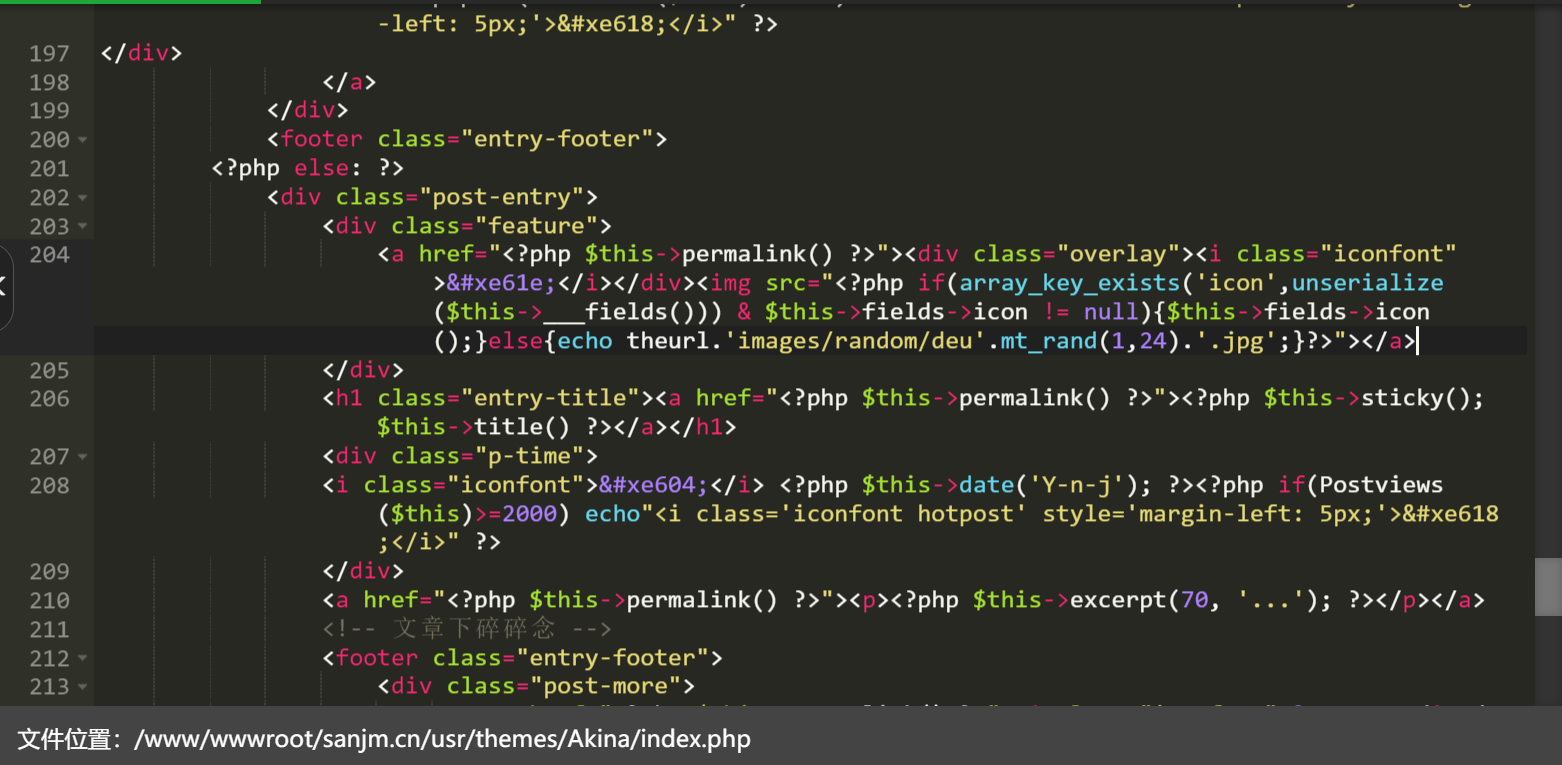Collapse the p-time div at line 207
The image size is (1562, 765).
click(x=82, y=457)
